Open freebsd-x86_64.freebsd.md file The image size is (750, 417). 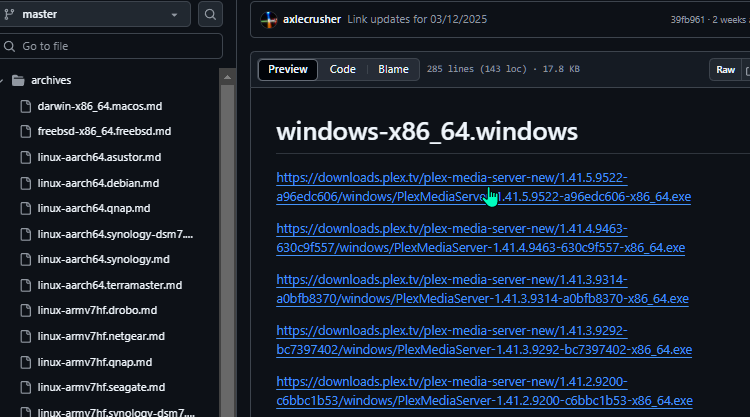[104, 131]
